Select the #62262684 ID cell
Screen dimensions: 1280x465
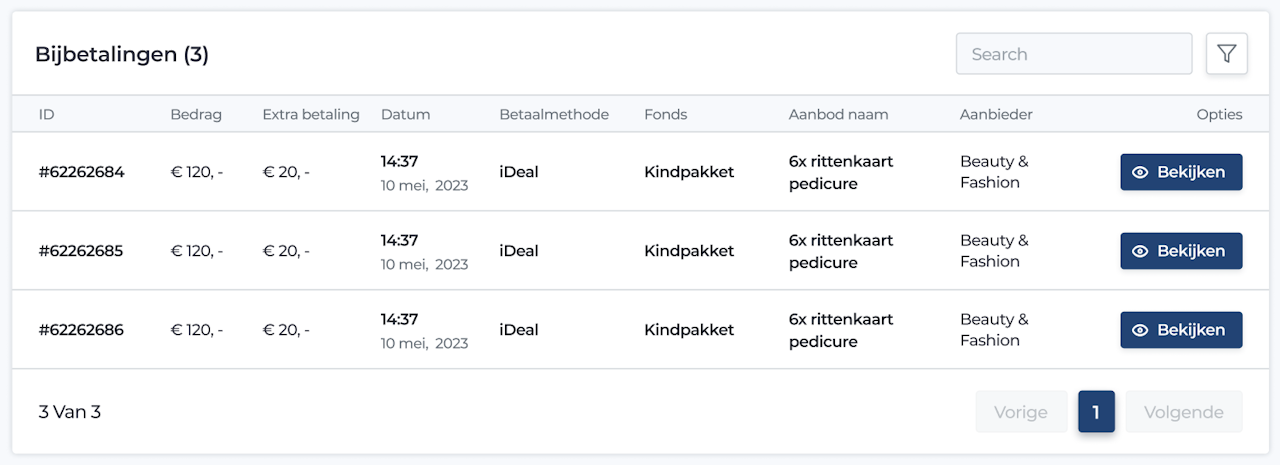[x=81, y=172]
